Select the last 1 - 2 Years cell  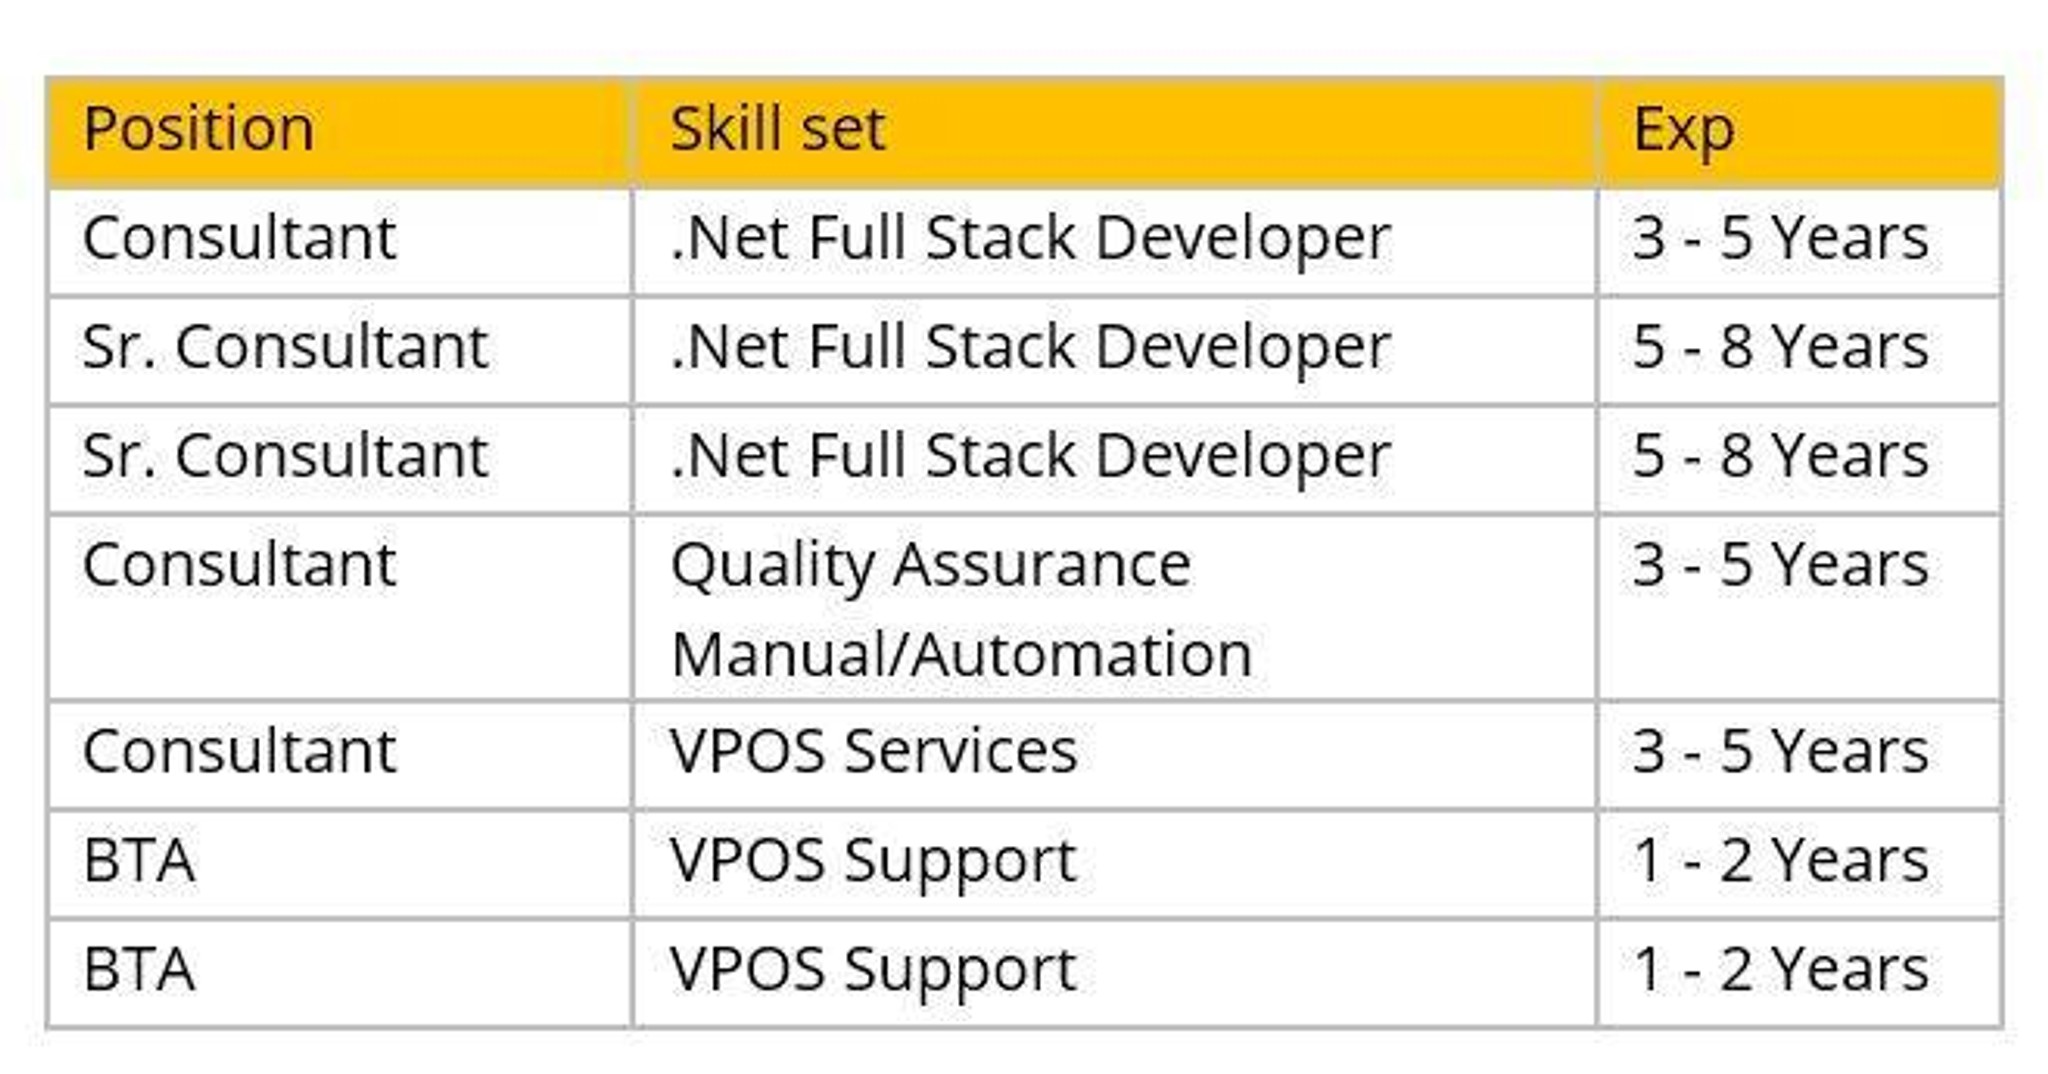(x=1780, y=969)
